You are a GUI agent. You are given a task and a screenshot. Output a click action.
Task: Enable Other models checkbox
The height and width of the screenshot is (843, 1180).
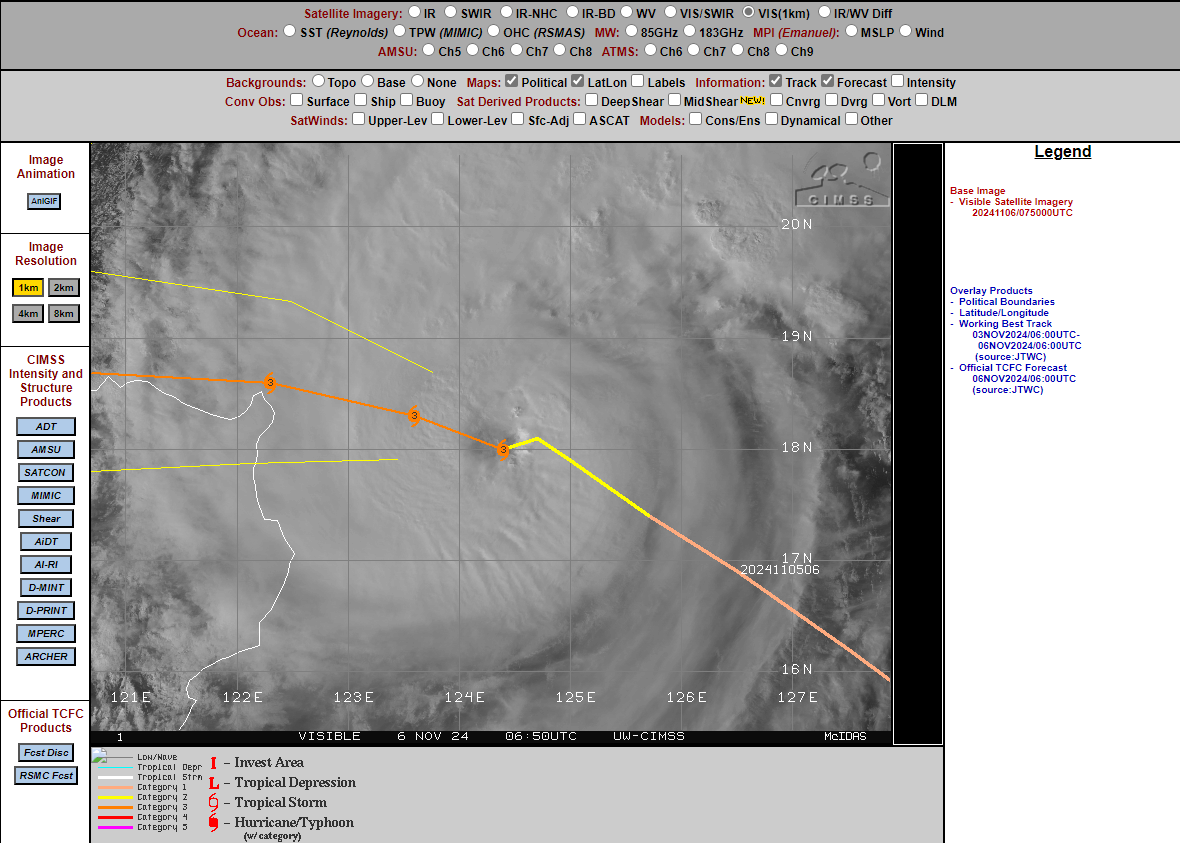851,118
